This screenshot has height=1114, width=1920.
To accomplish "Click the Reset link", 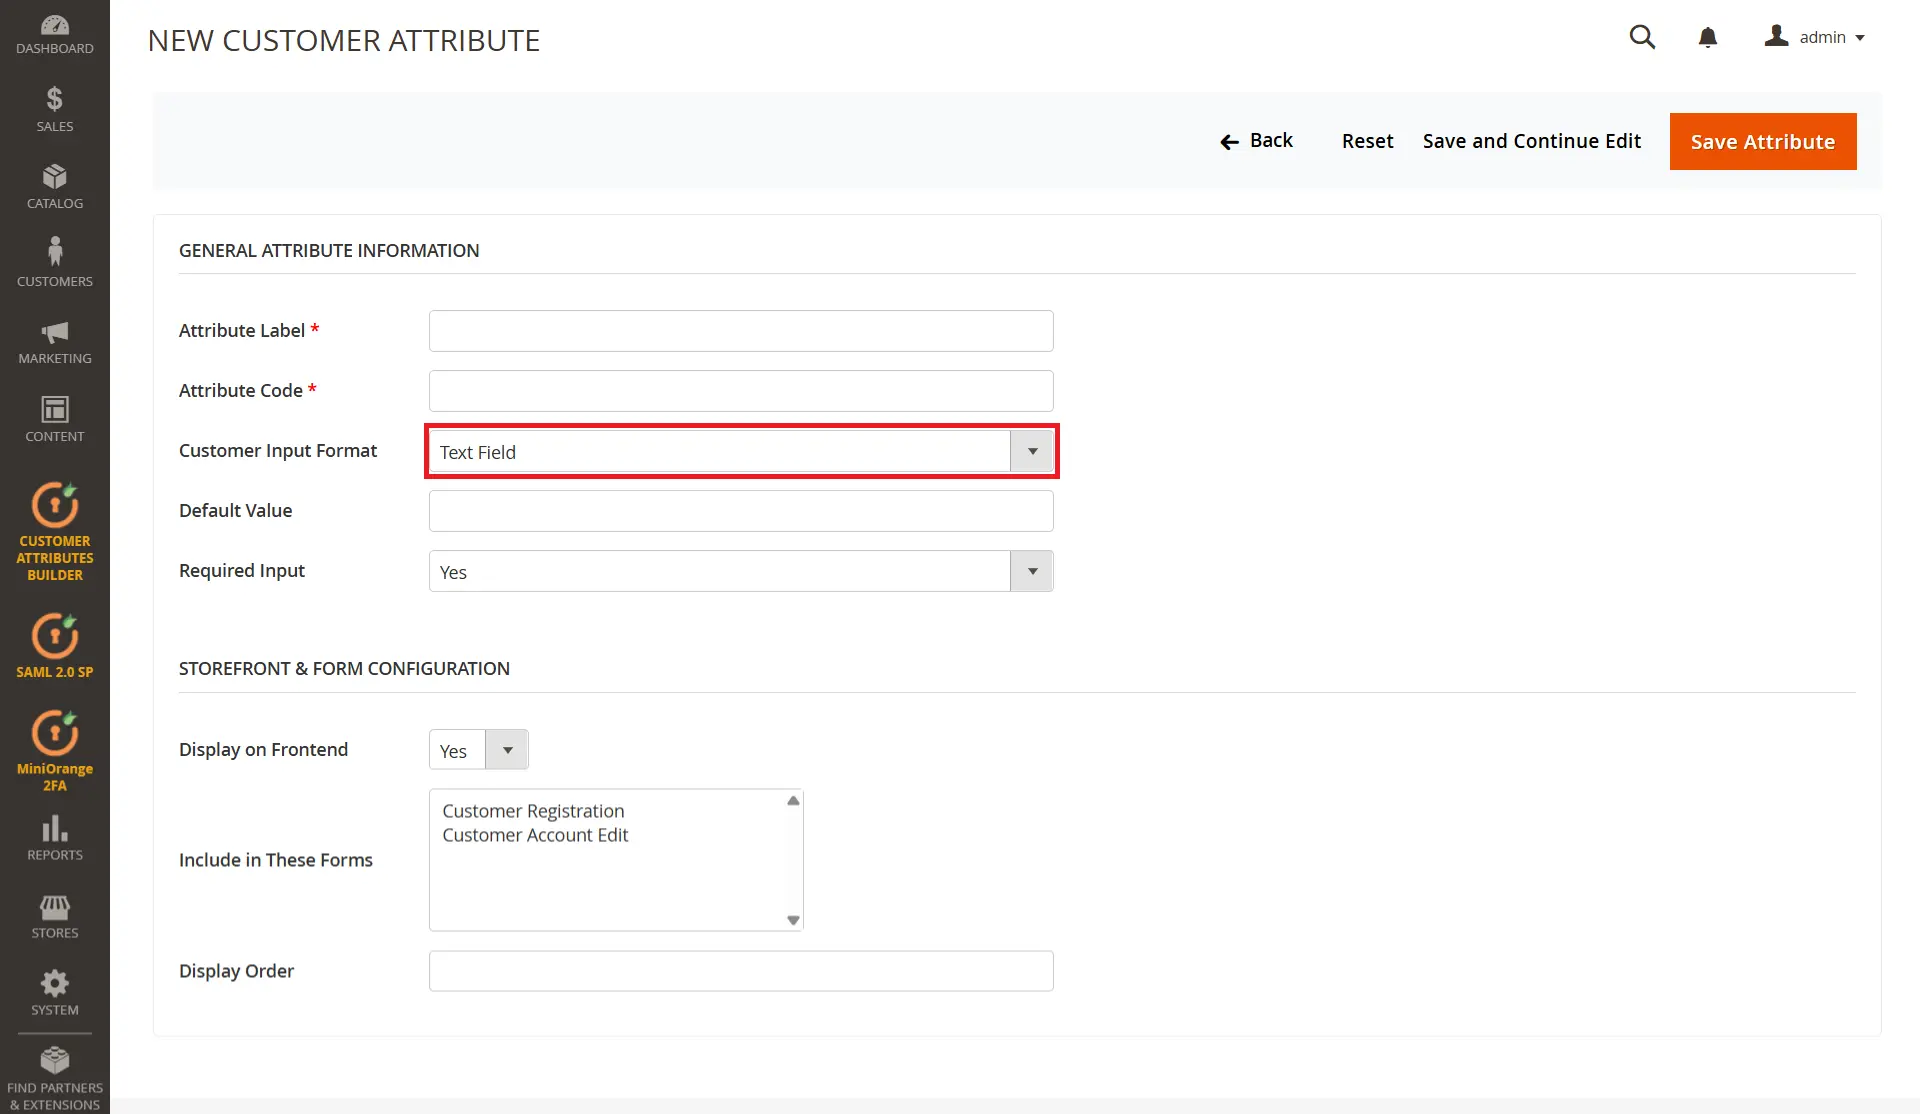I will coord(1367,141).
